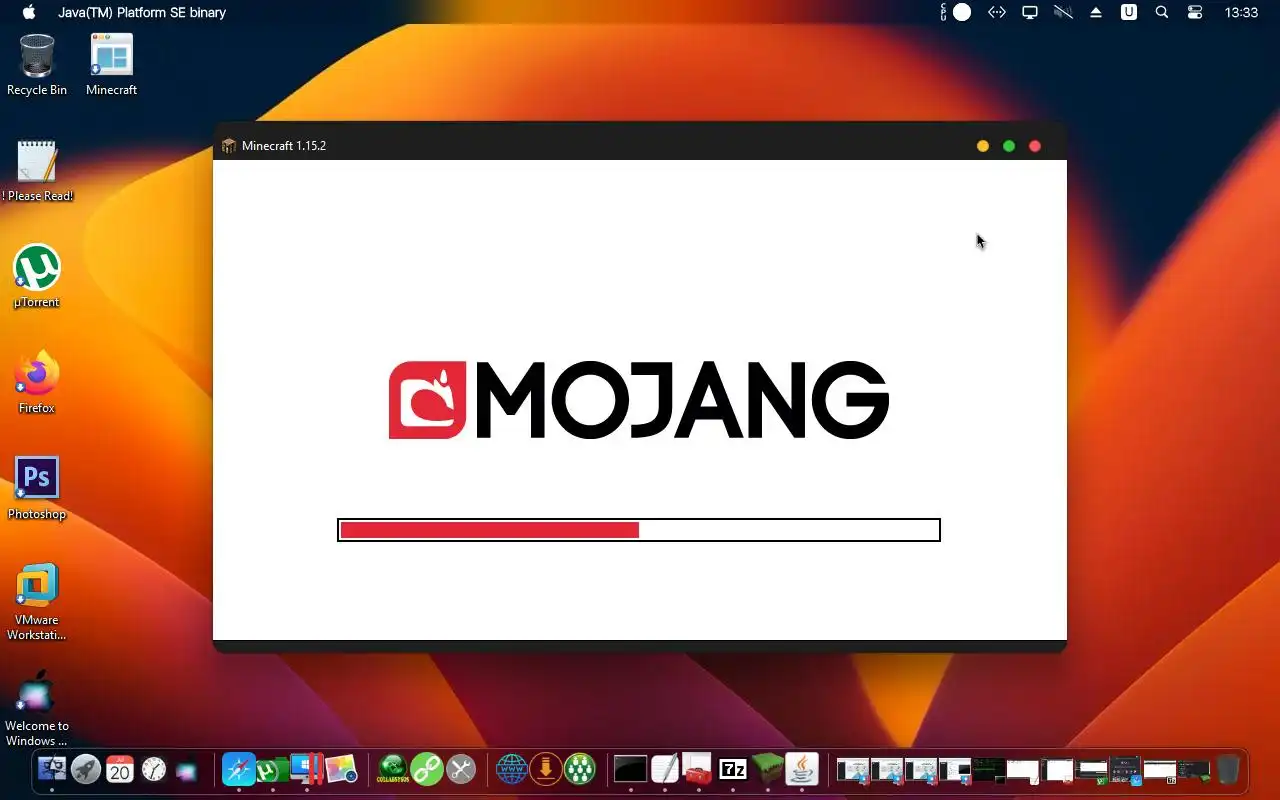1280x800 pixels.
Task: Open the blurred purple app icon in the dock
Action: click(x=188, y=771)
